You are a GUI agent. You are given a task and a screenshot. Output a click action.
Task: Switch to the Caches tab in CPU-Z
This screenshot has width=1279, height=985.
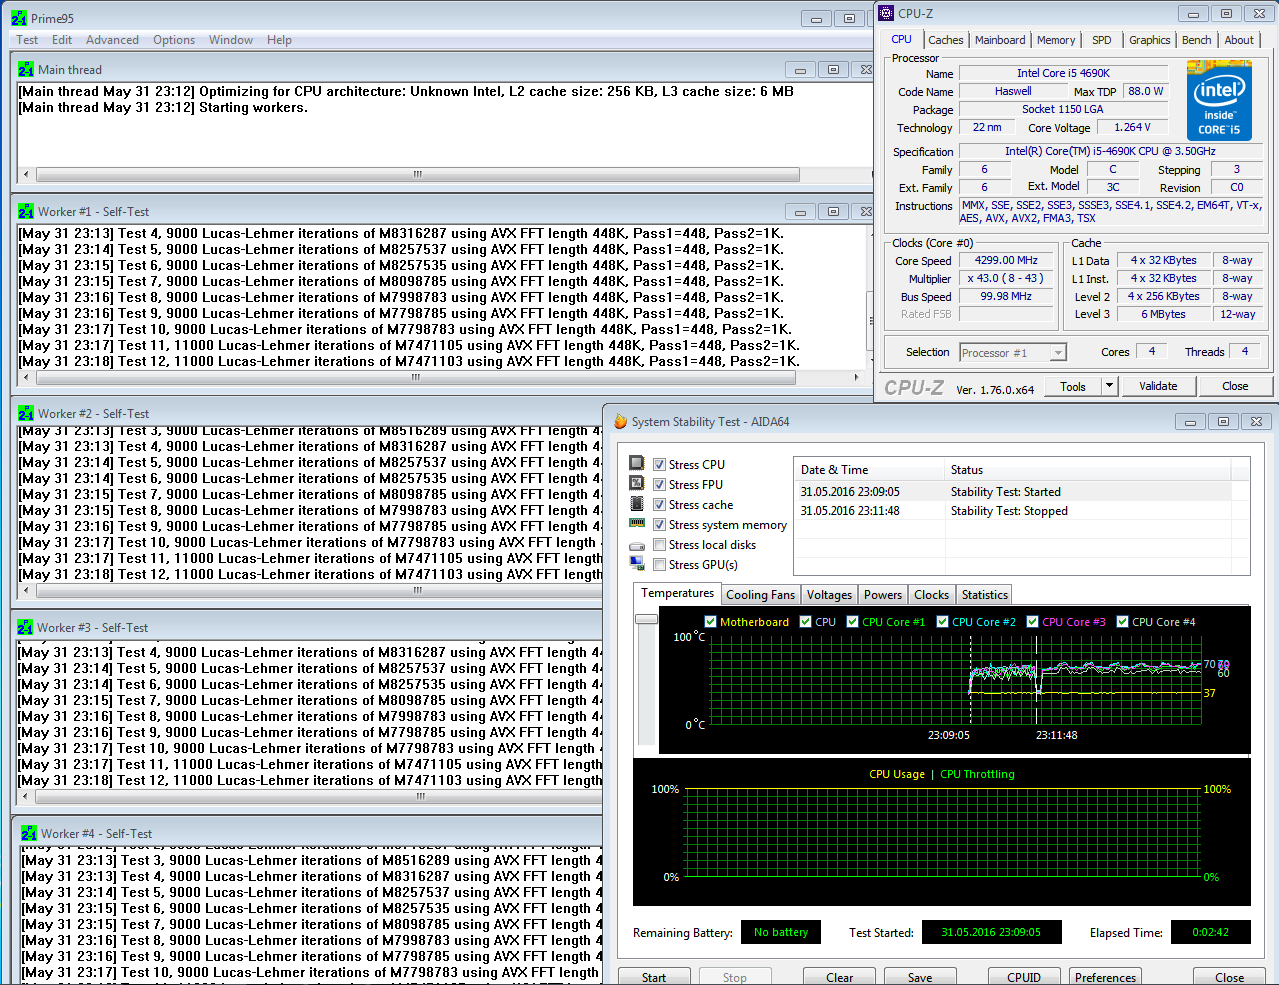[x=945, y=40]
